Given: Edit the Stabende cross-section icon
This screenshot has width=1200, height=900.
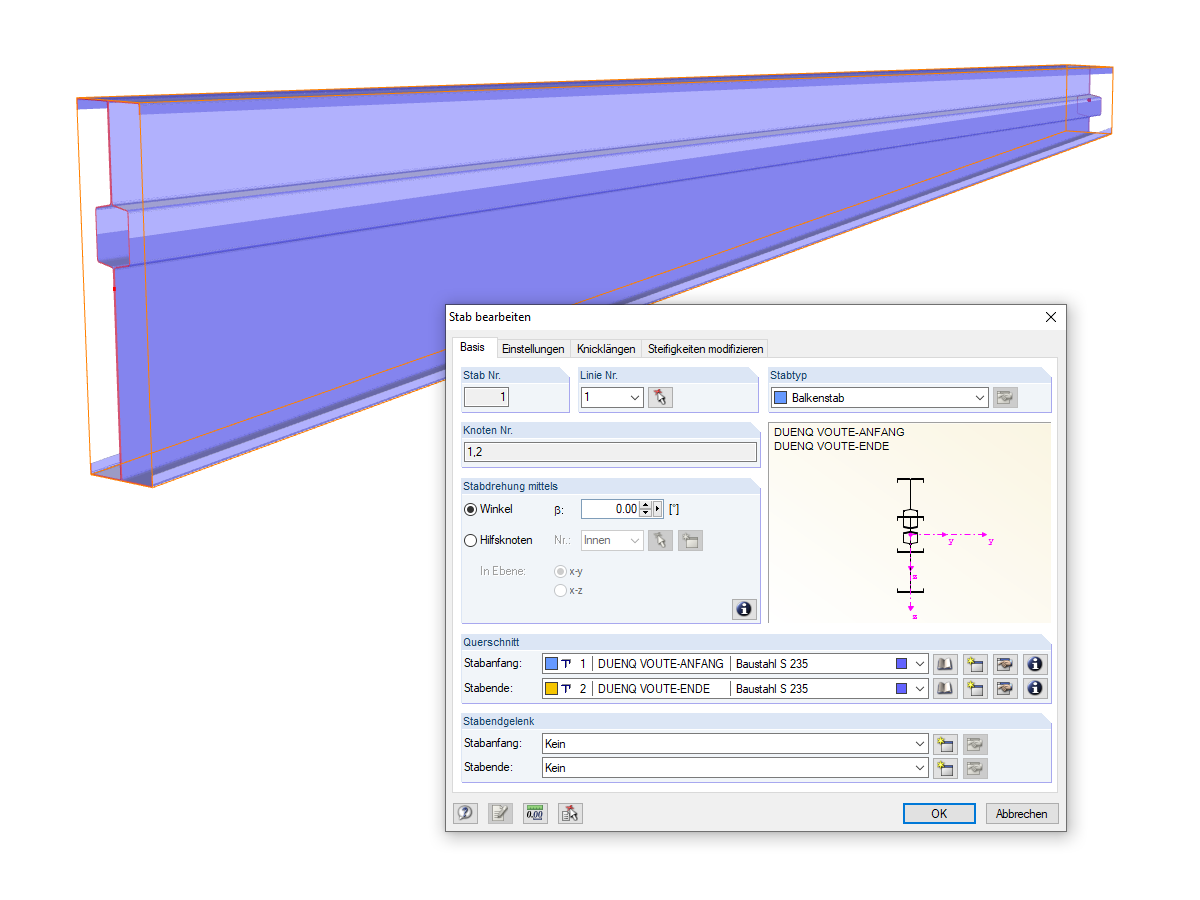Looking at the screenshot, I should coord(1005,688).
